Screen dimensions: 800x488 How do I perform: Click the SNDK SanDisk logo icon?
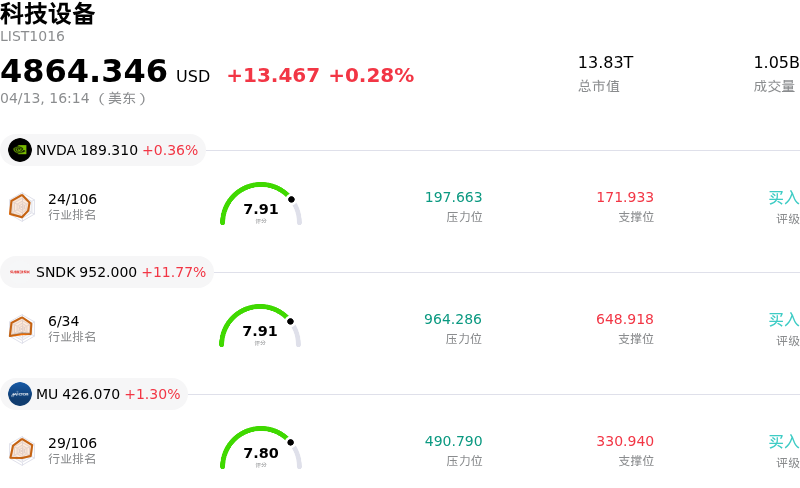coord(20,272)
